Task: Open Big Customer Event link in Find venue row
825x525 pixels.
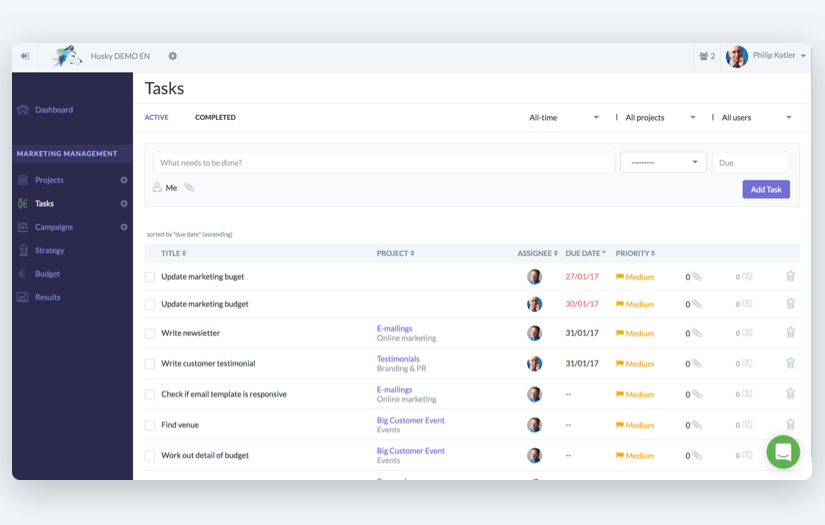Action: 410,420
